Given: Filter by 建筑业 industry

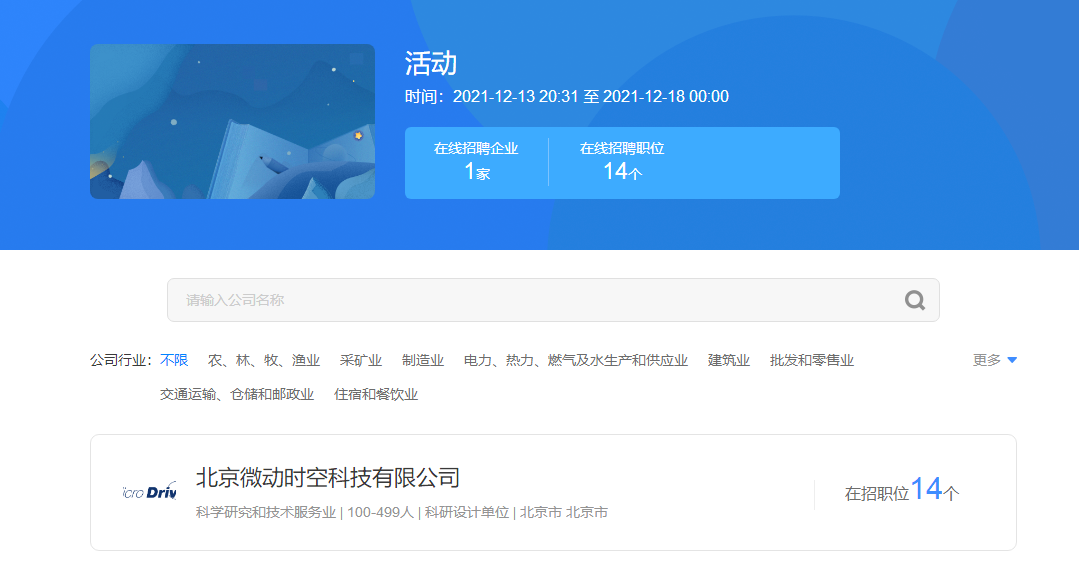Looking at the screenshot, I should (729, 360).
